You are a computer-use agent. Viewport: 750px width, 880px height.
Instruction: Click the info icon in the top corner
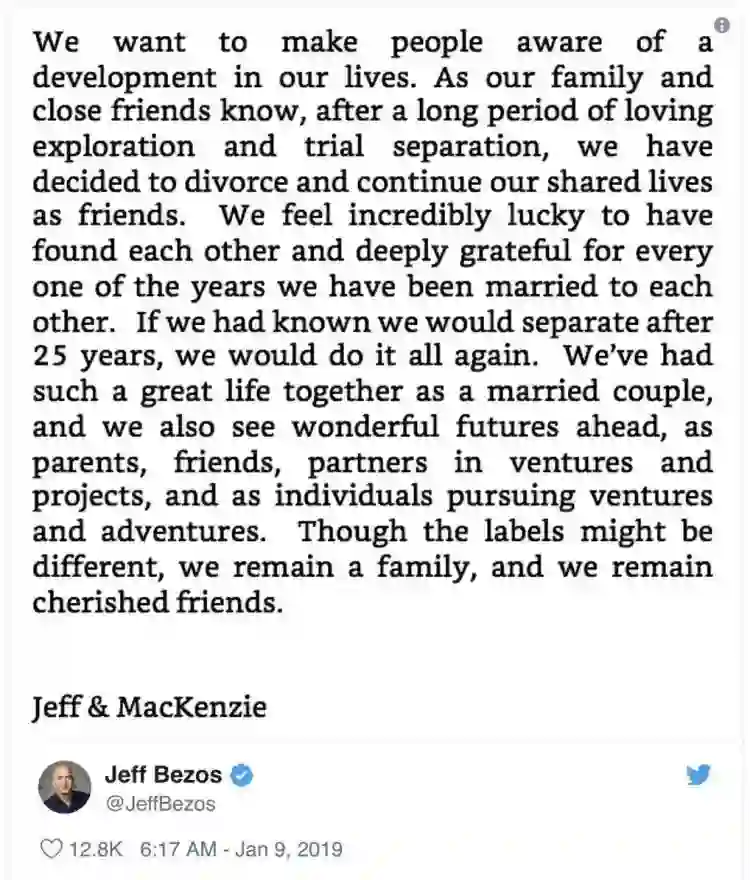[722, 24]
